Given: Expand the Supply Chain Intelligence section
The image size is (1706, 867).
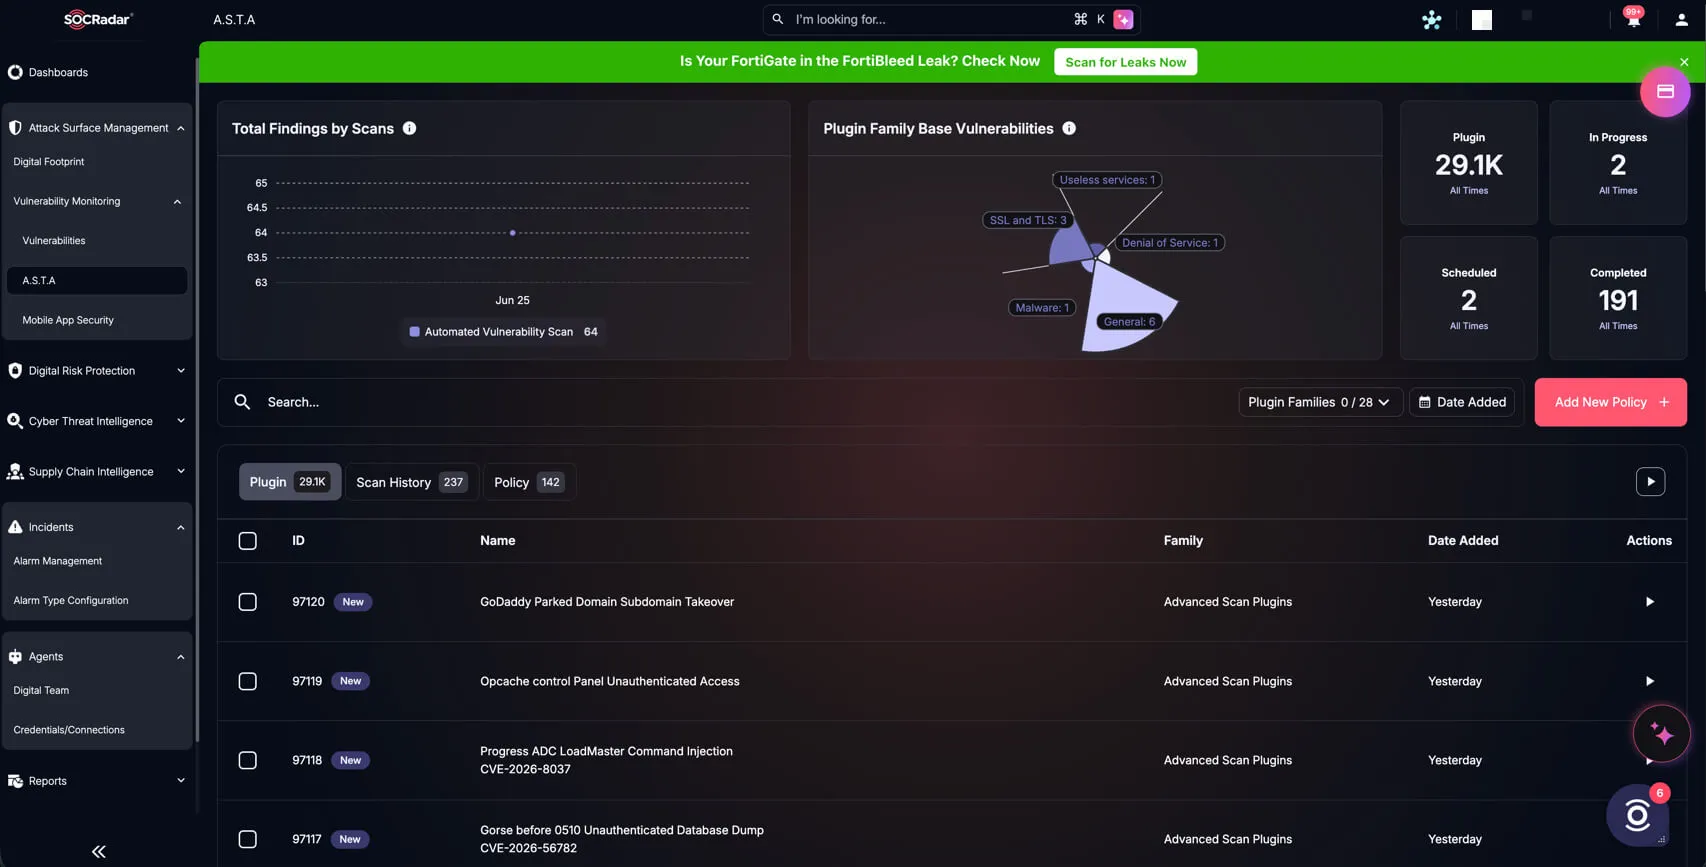Looking at the screenshot, I should click(x=181, y=472).
